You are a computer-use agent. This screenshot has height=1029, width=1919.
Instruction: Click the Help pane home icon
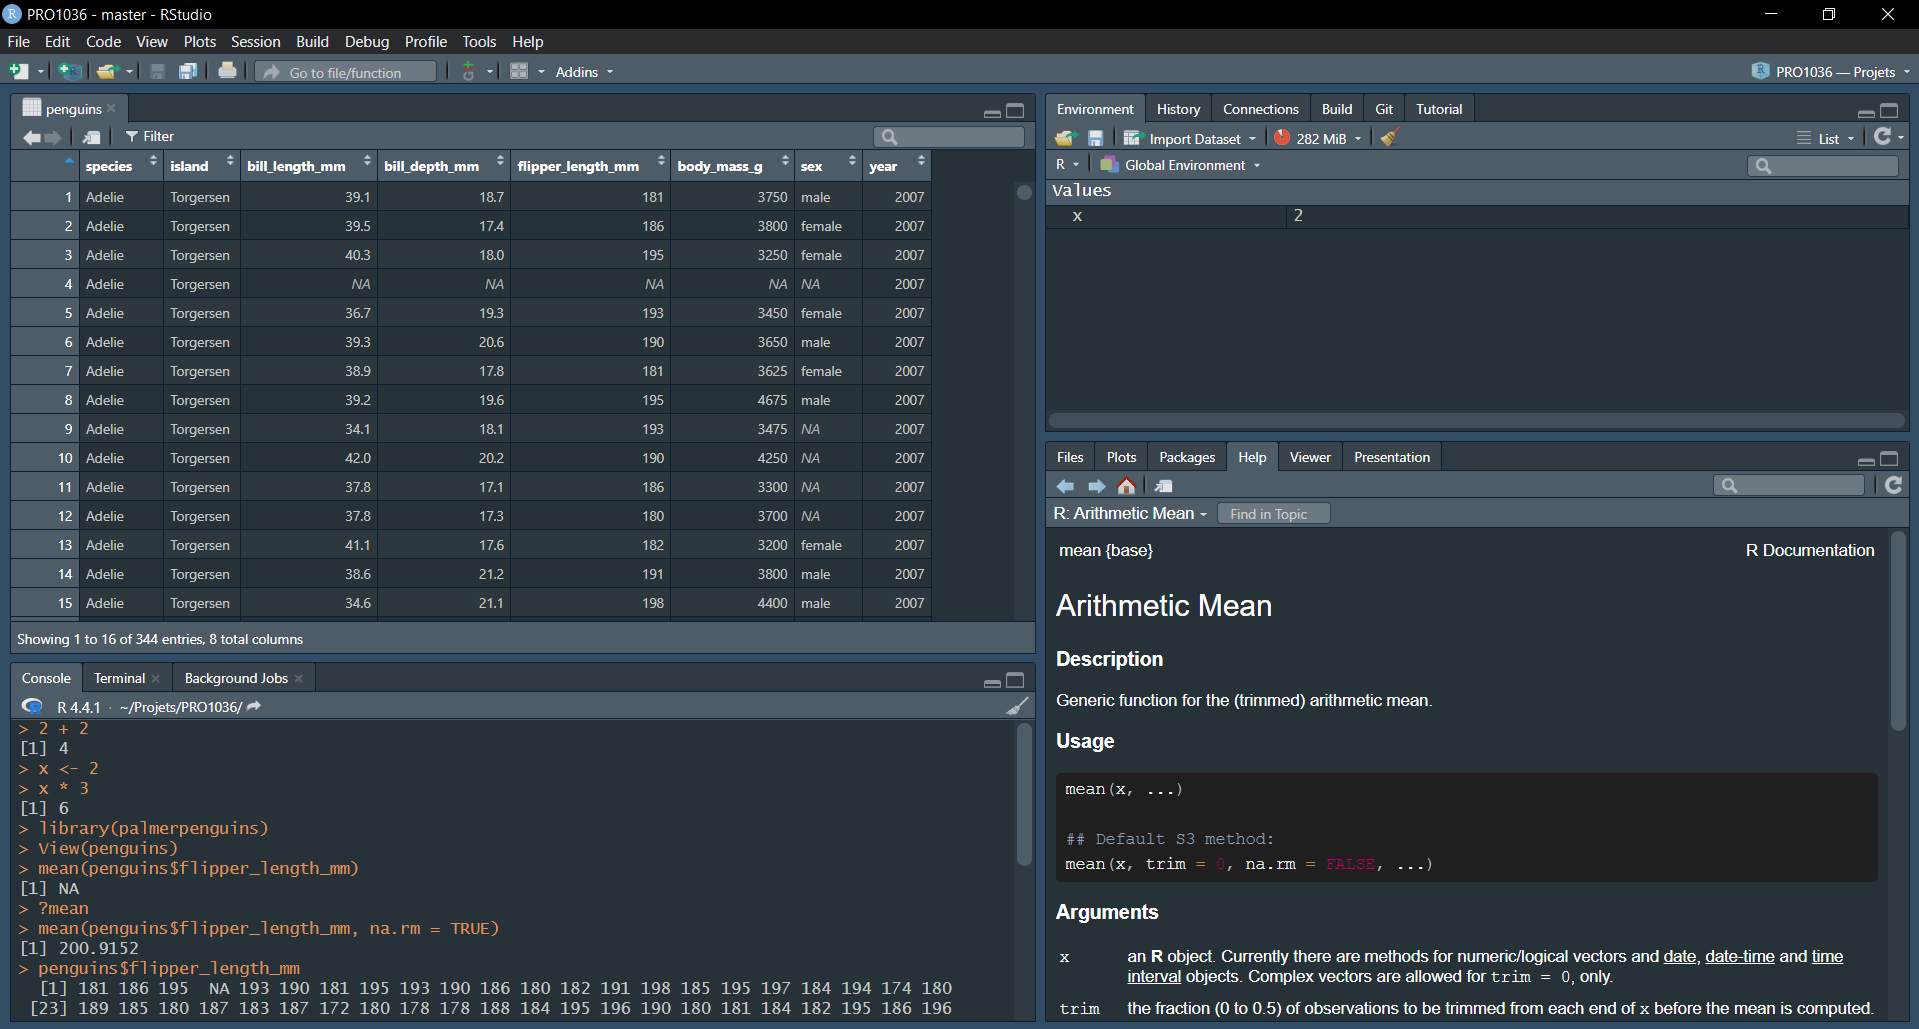pyautogui.click(x=1126, y=486)
